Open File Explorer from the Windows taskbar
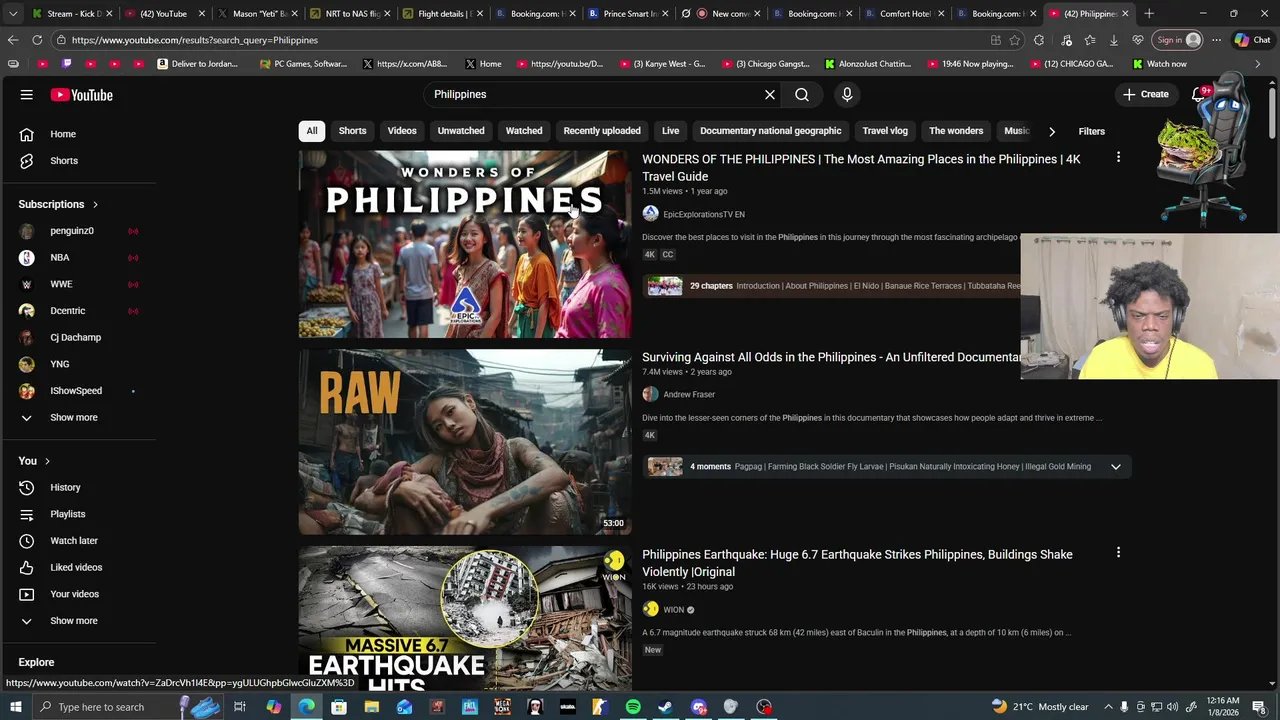The height and width of the screenshot is (720, 1280). 371,707
